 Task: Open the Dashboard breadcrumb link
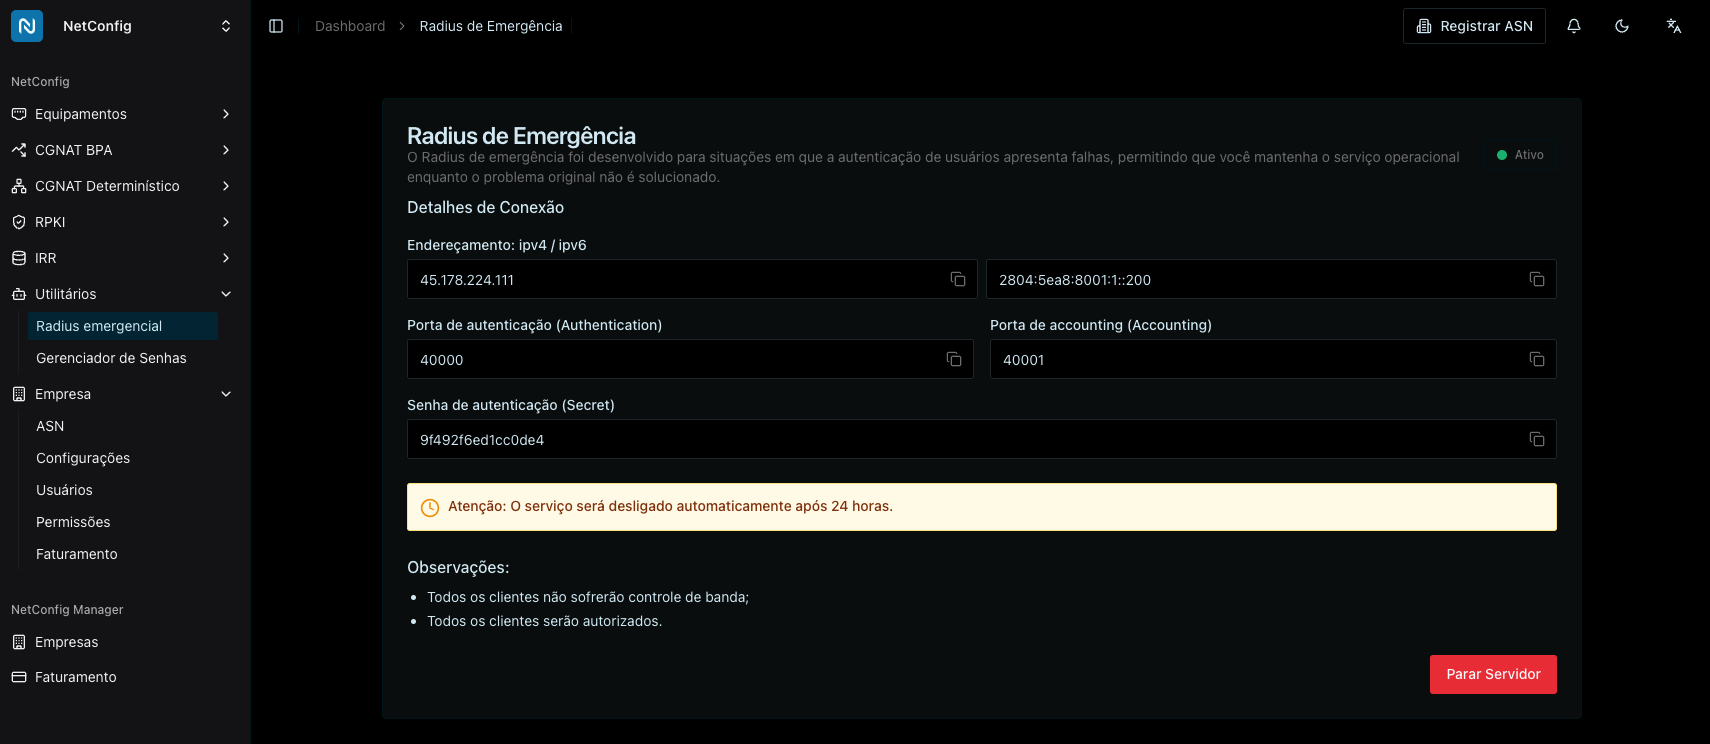point(350,26)
